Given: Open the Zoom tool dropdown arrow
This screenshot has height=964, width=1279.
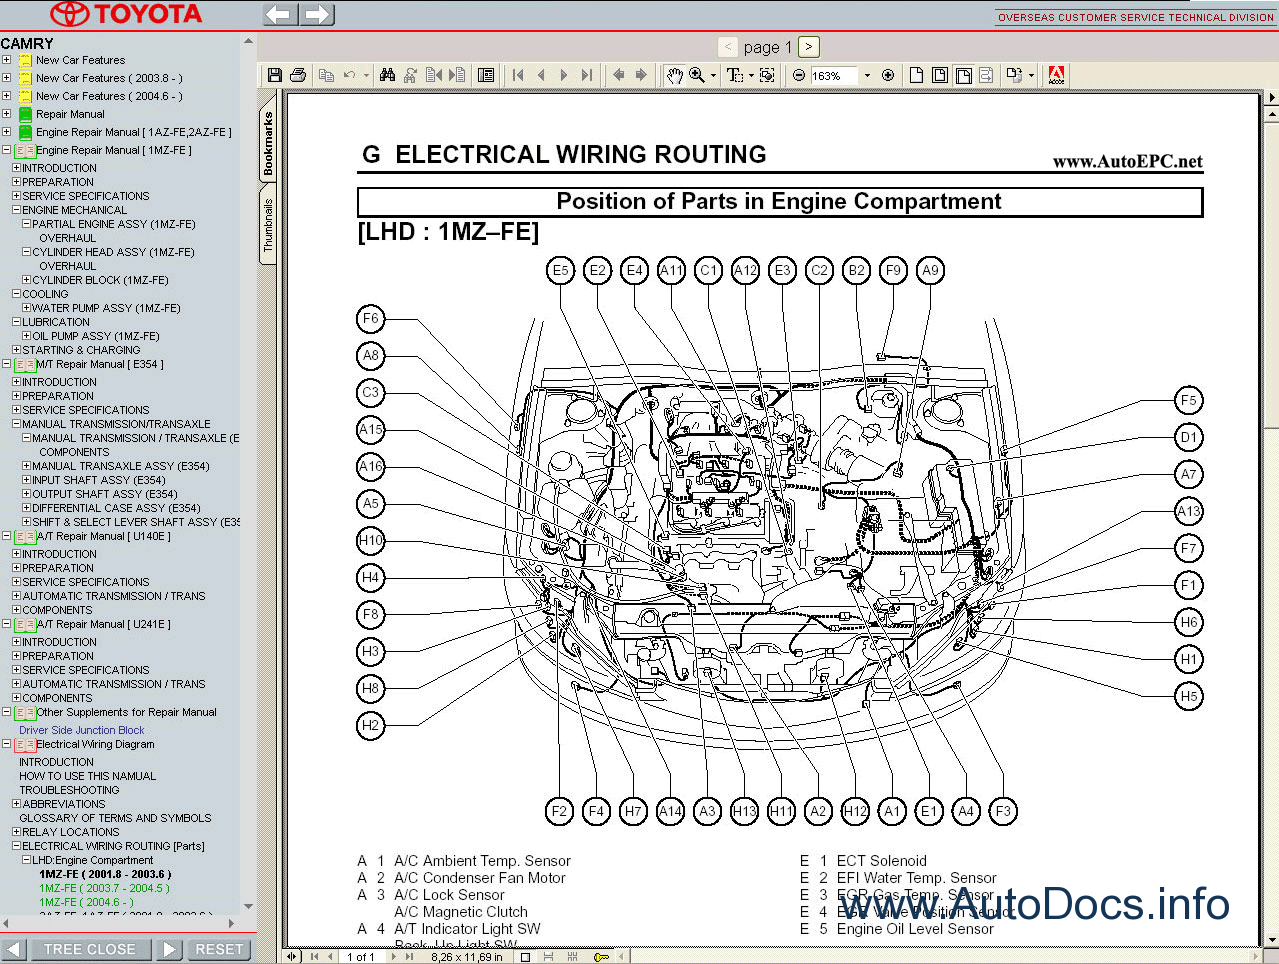Looking at the screenshot, I should point(713,75).
